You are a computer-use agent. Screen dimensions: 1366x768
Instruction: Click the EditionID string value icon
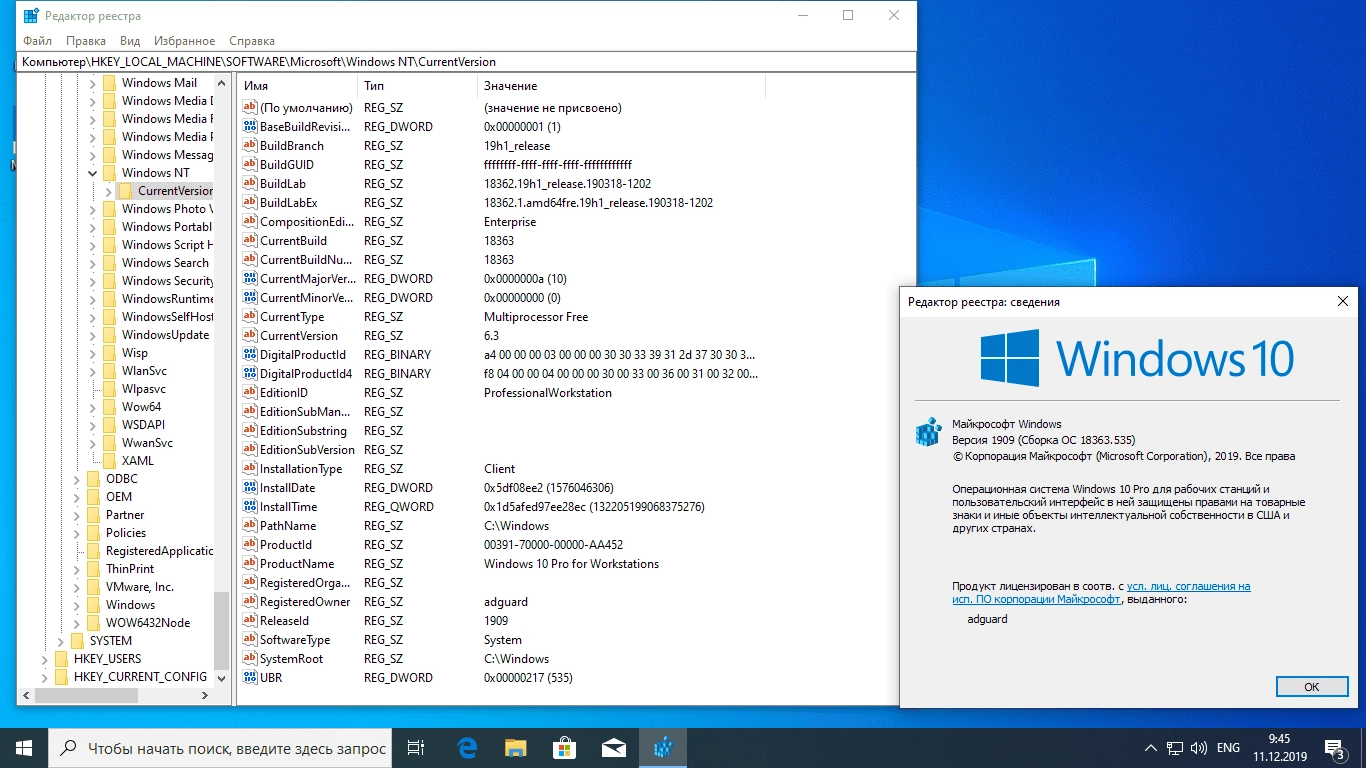coord(250,393)
